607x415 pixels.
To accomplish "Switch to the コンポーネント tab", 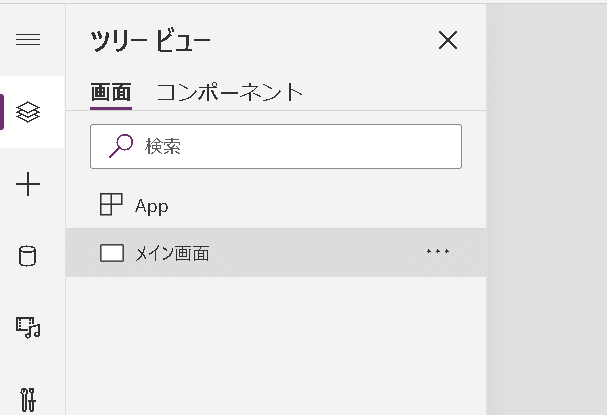I will coord(230,93).
